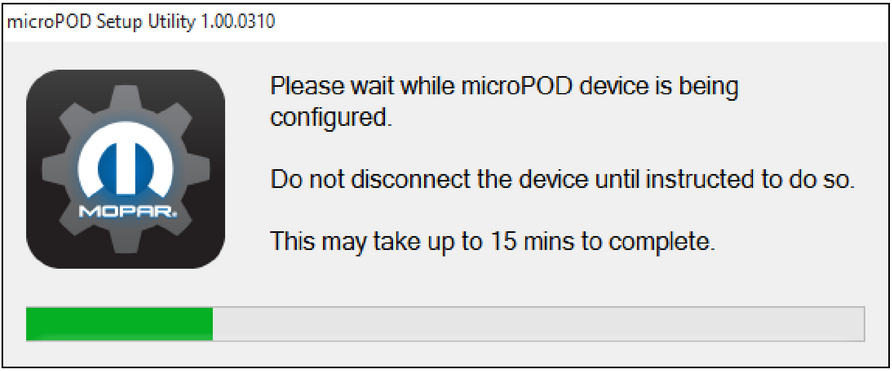Image resolution: width=892 pixels, height=371 pixels.
Task: Click the version number 1.00.0310 in title bar
Action: (x=235, y=22)
